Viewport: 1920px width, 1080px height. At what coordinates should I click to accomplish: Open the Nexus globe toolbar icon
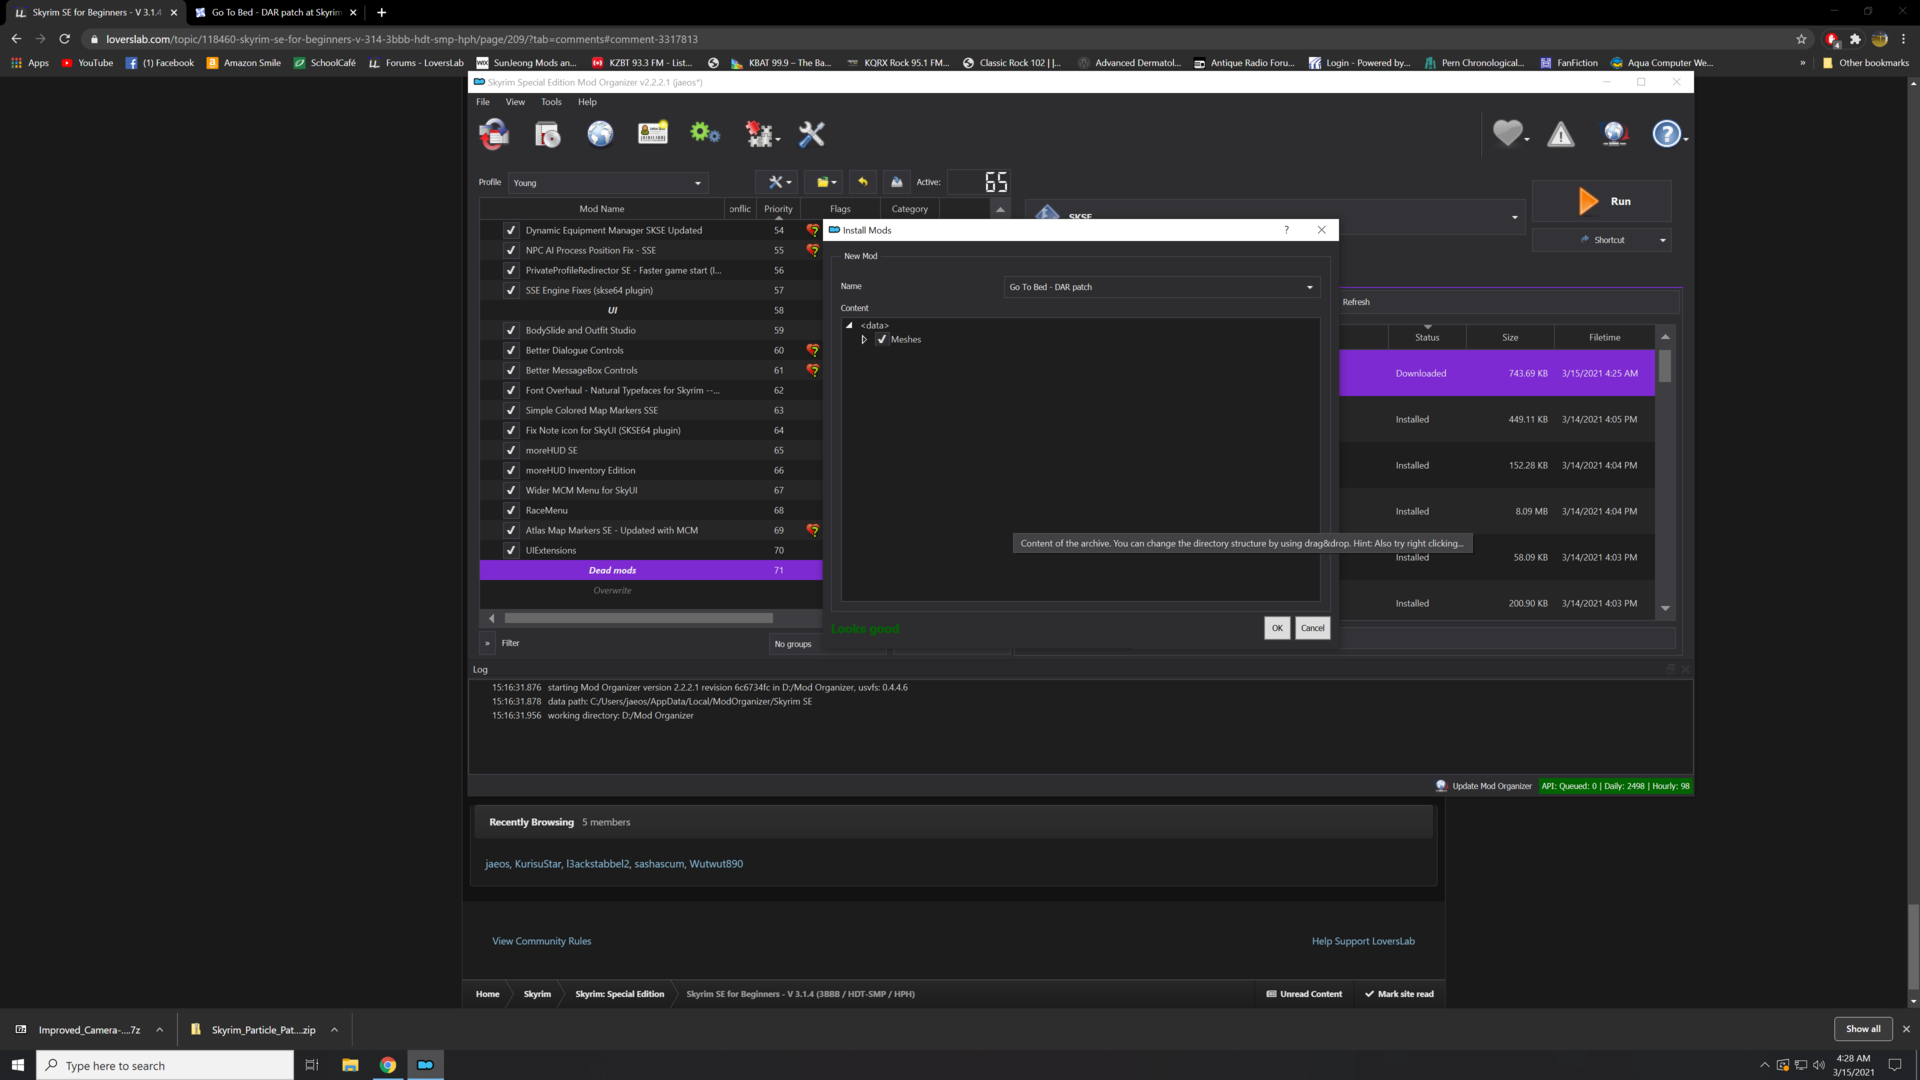(x=600, y=134)
